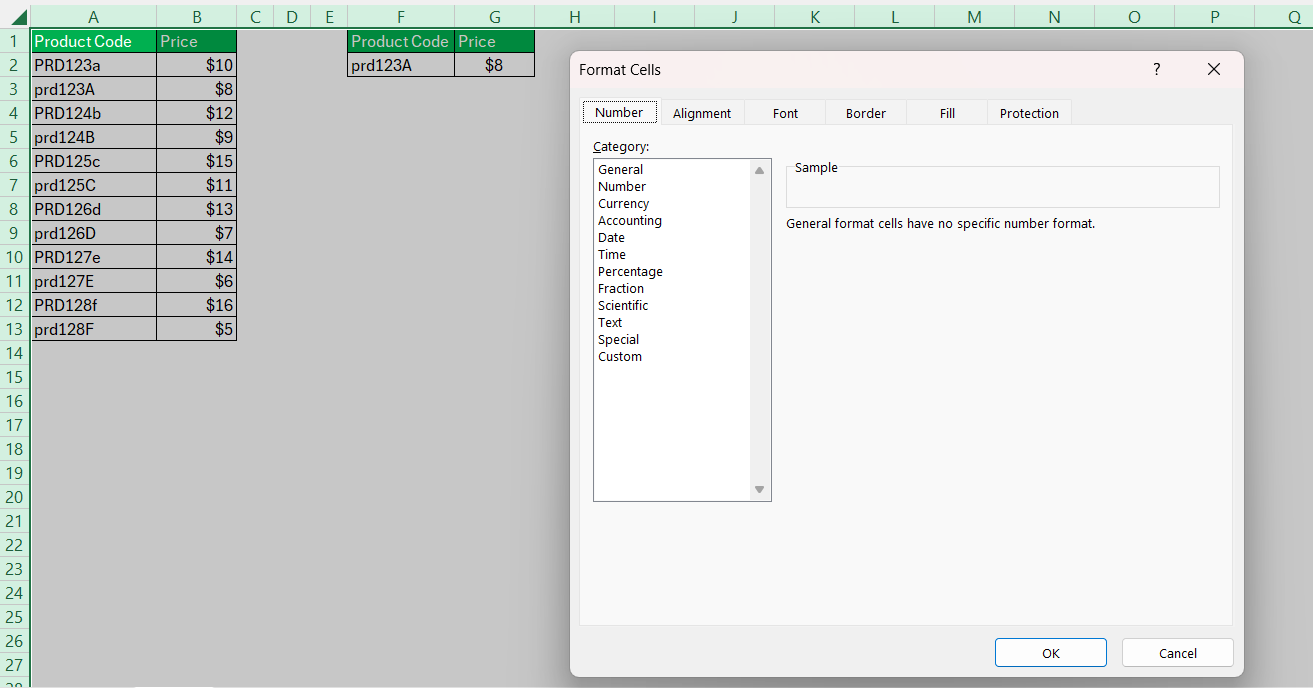1313x688 pixels.
Task: Click the $10 price cell
Action: pos(197,65)
